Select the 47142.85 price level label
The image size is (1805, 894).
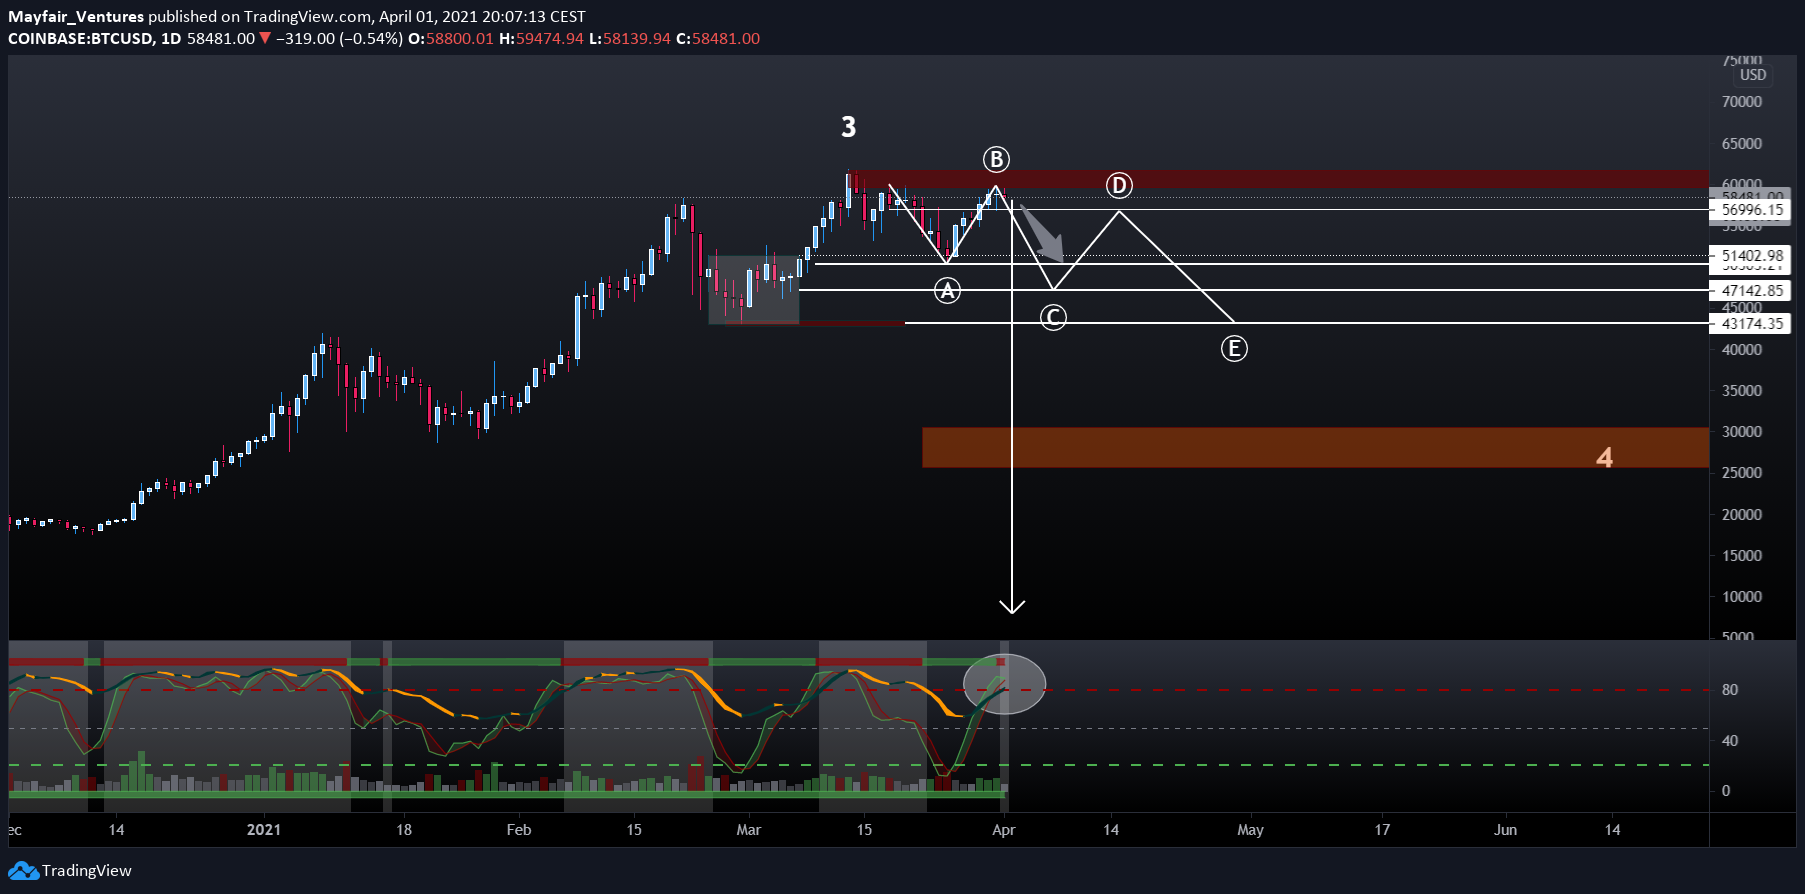point(1752,291)
